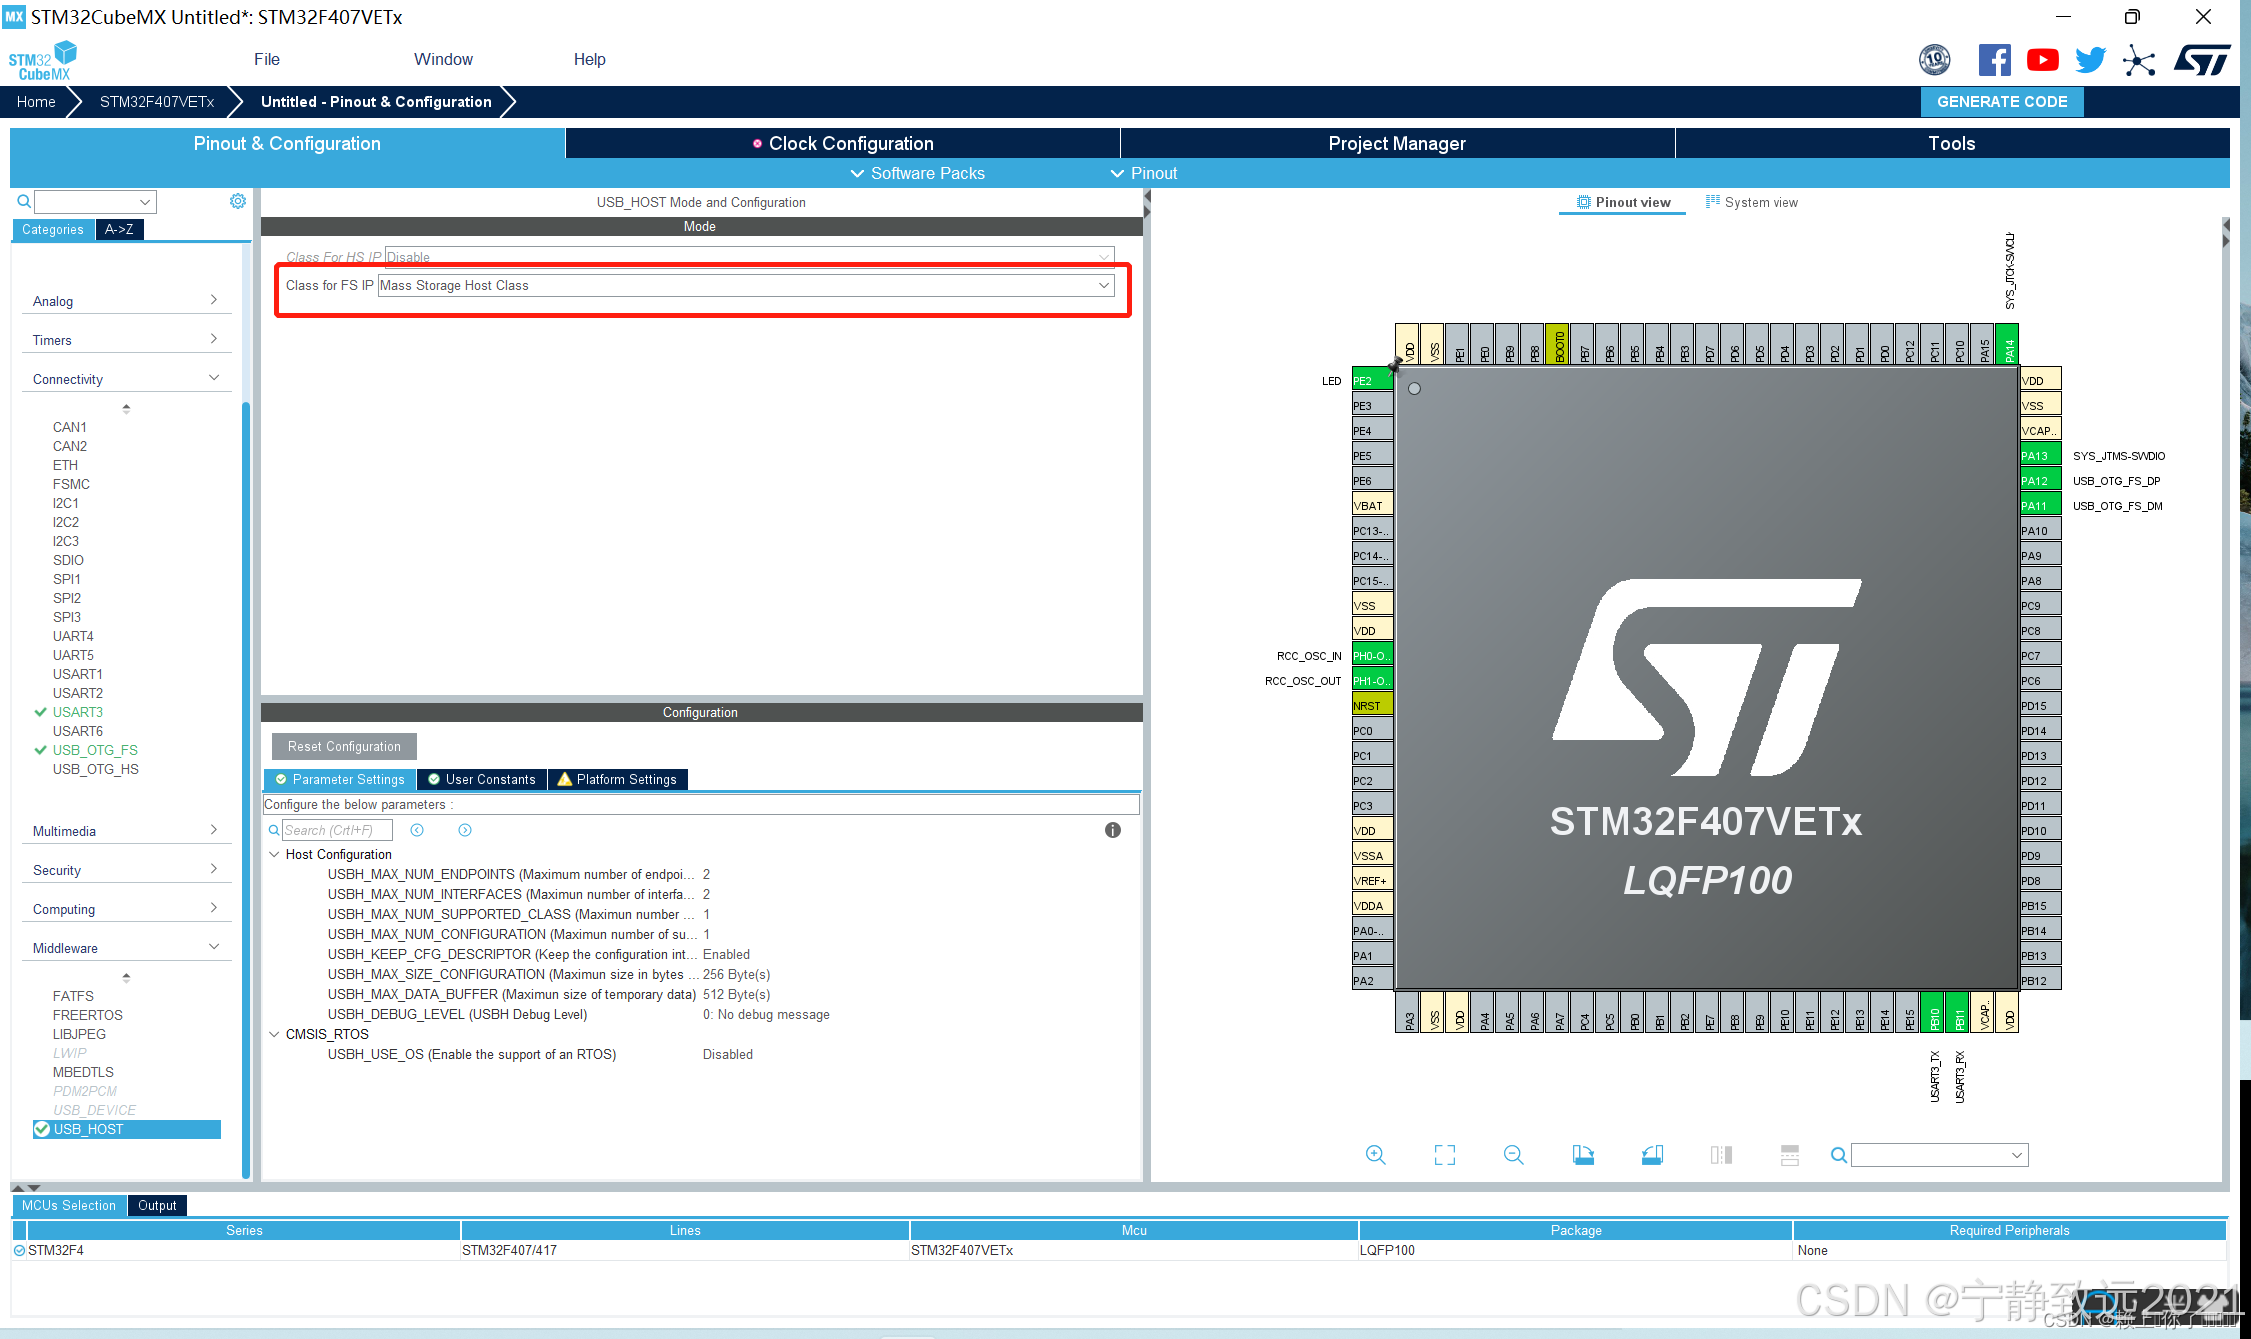Click the Reset Configuration button
This screenshot has height=1339, width=2251.
344,746
